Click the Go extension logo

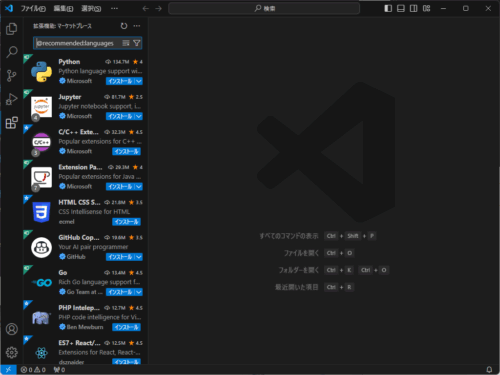click(41, 283)
